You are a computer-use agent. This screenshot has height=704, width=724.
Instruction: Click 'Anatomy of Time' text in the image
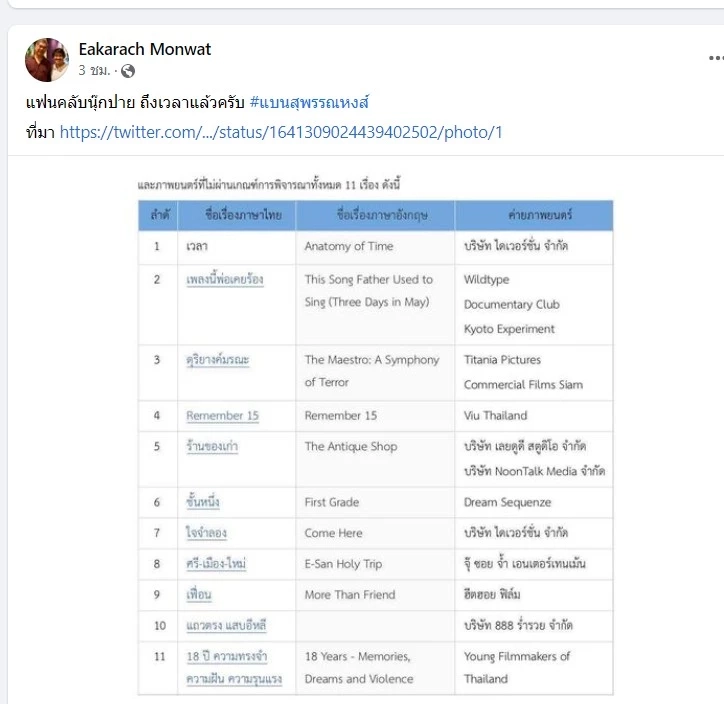click(x=349, y=246)
